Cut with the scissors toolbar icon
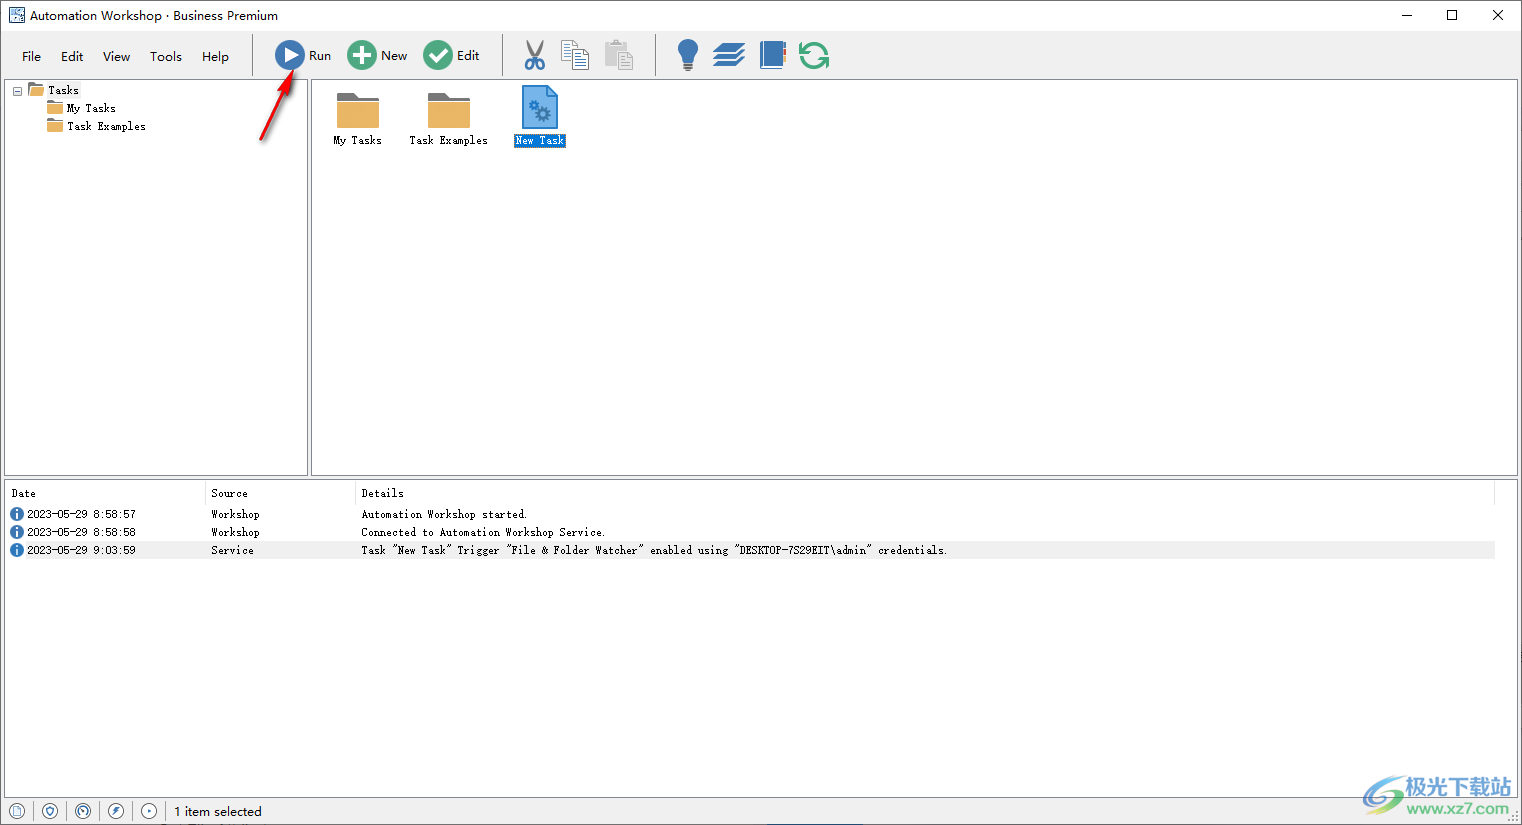The width and height of the screenshot is (1522, 825). point(535,55)
